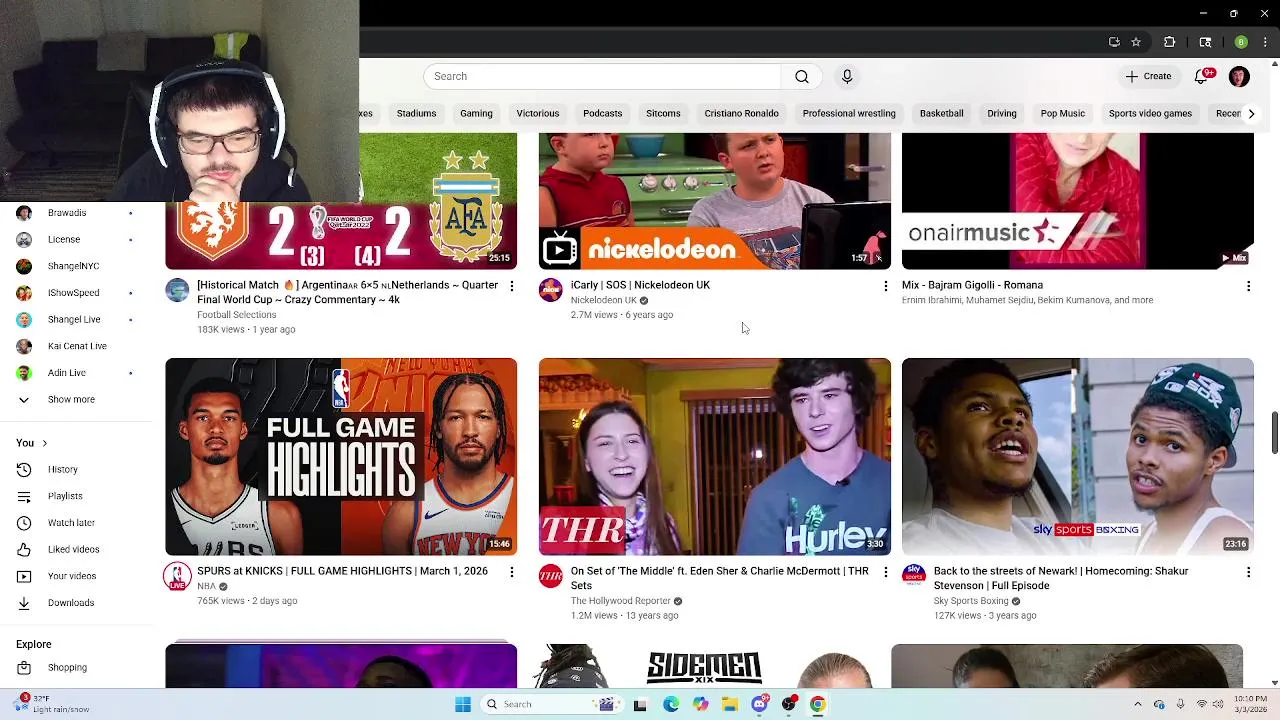Click the install app icon in address bar

pyautogui.click(x=1114, y=42)
